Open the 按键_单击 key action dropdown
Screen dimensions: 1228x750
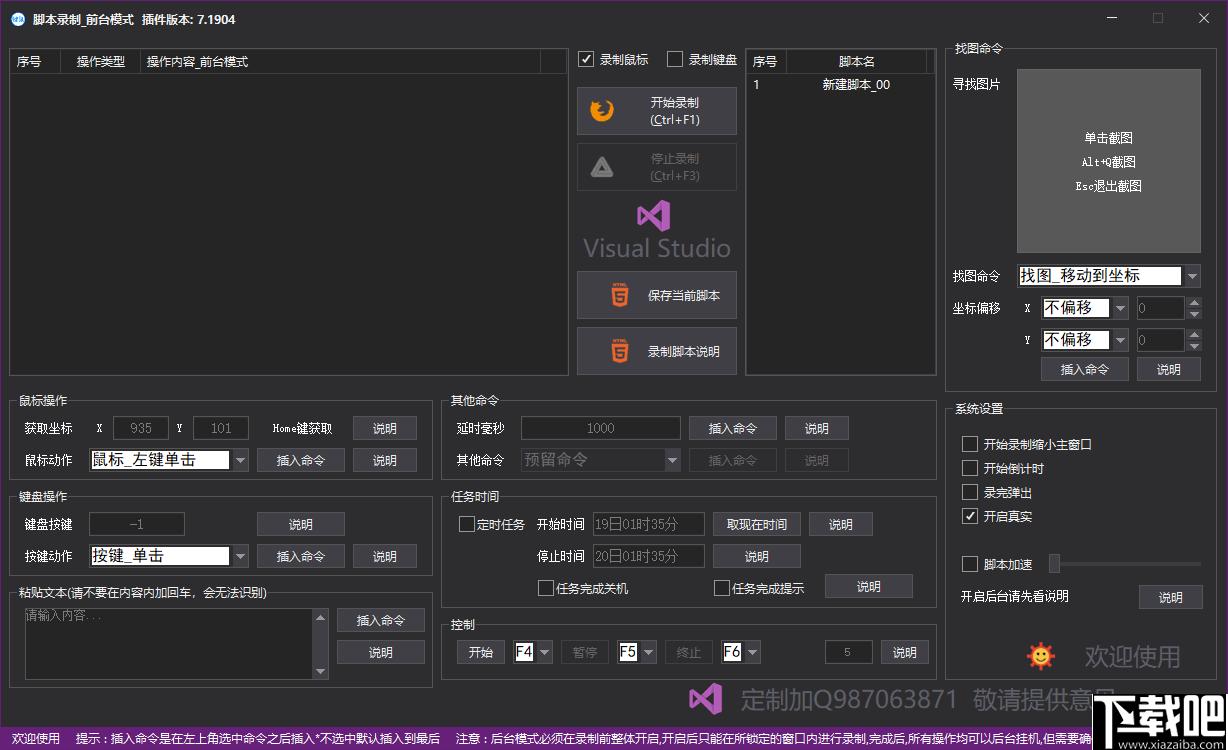[x=240, y=556]
